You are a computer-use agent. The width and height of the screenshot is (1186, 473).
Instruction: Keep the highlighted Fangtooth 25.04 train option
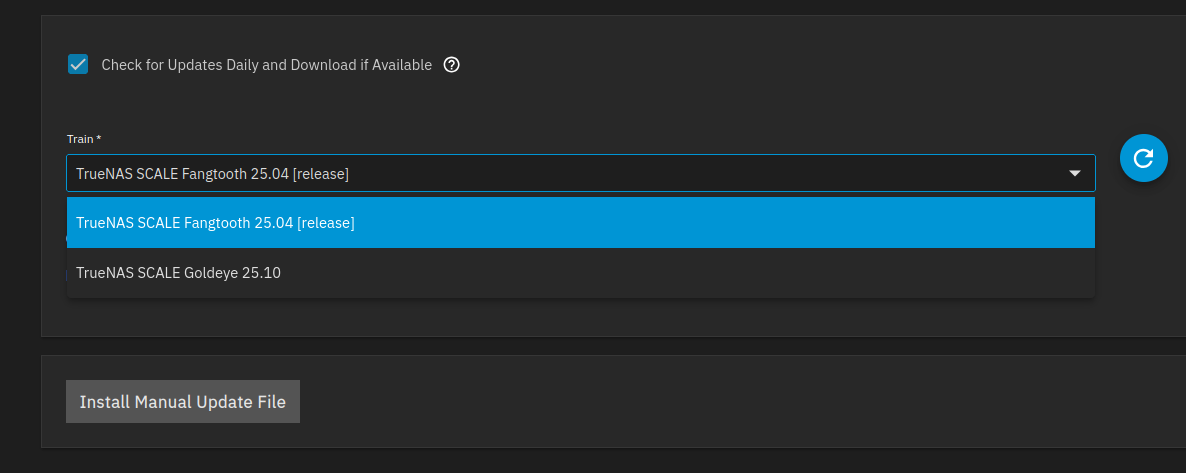[x=215, y=222]
